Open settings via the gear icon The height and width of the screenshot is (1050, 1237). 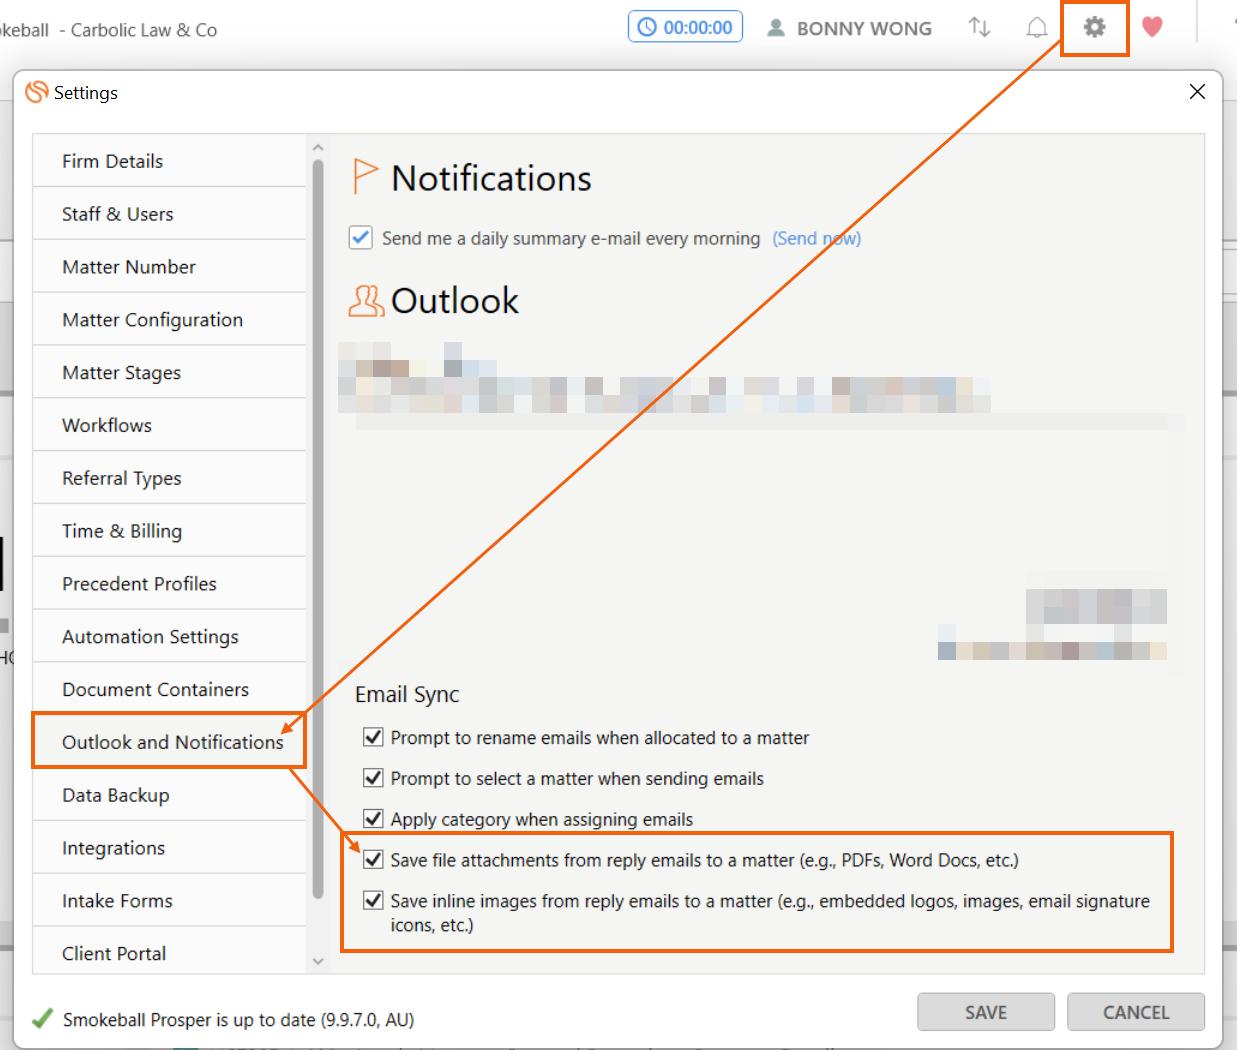point(1095,27)
